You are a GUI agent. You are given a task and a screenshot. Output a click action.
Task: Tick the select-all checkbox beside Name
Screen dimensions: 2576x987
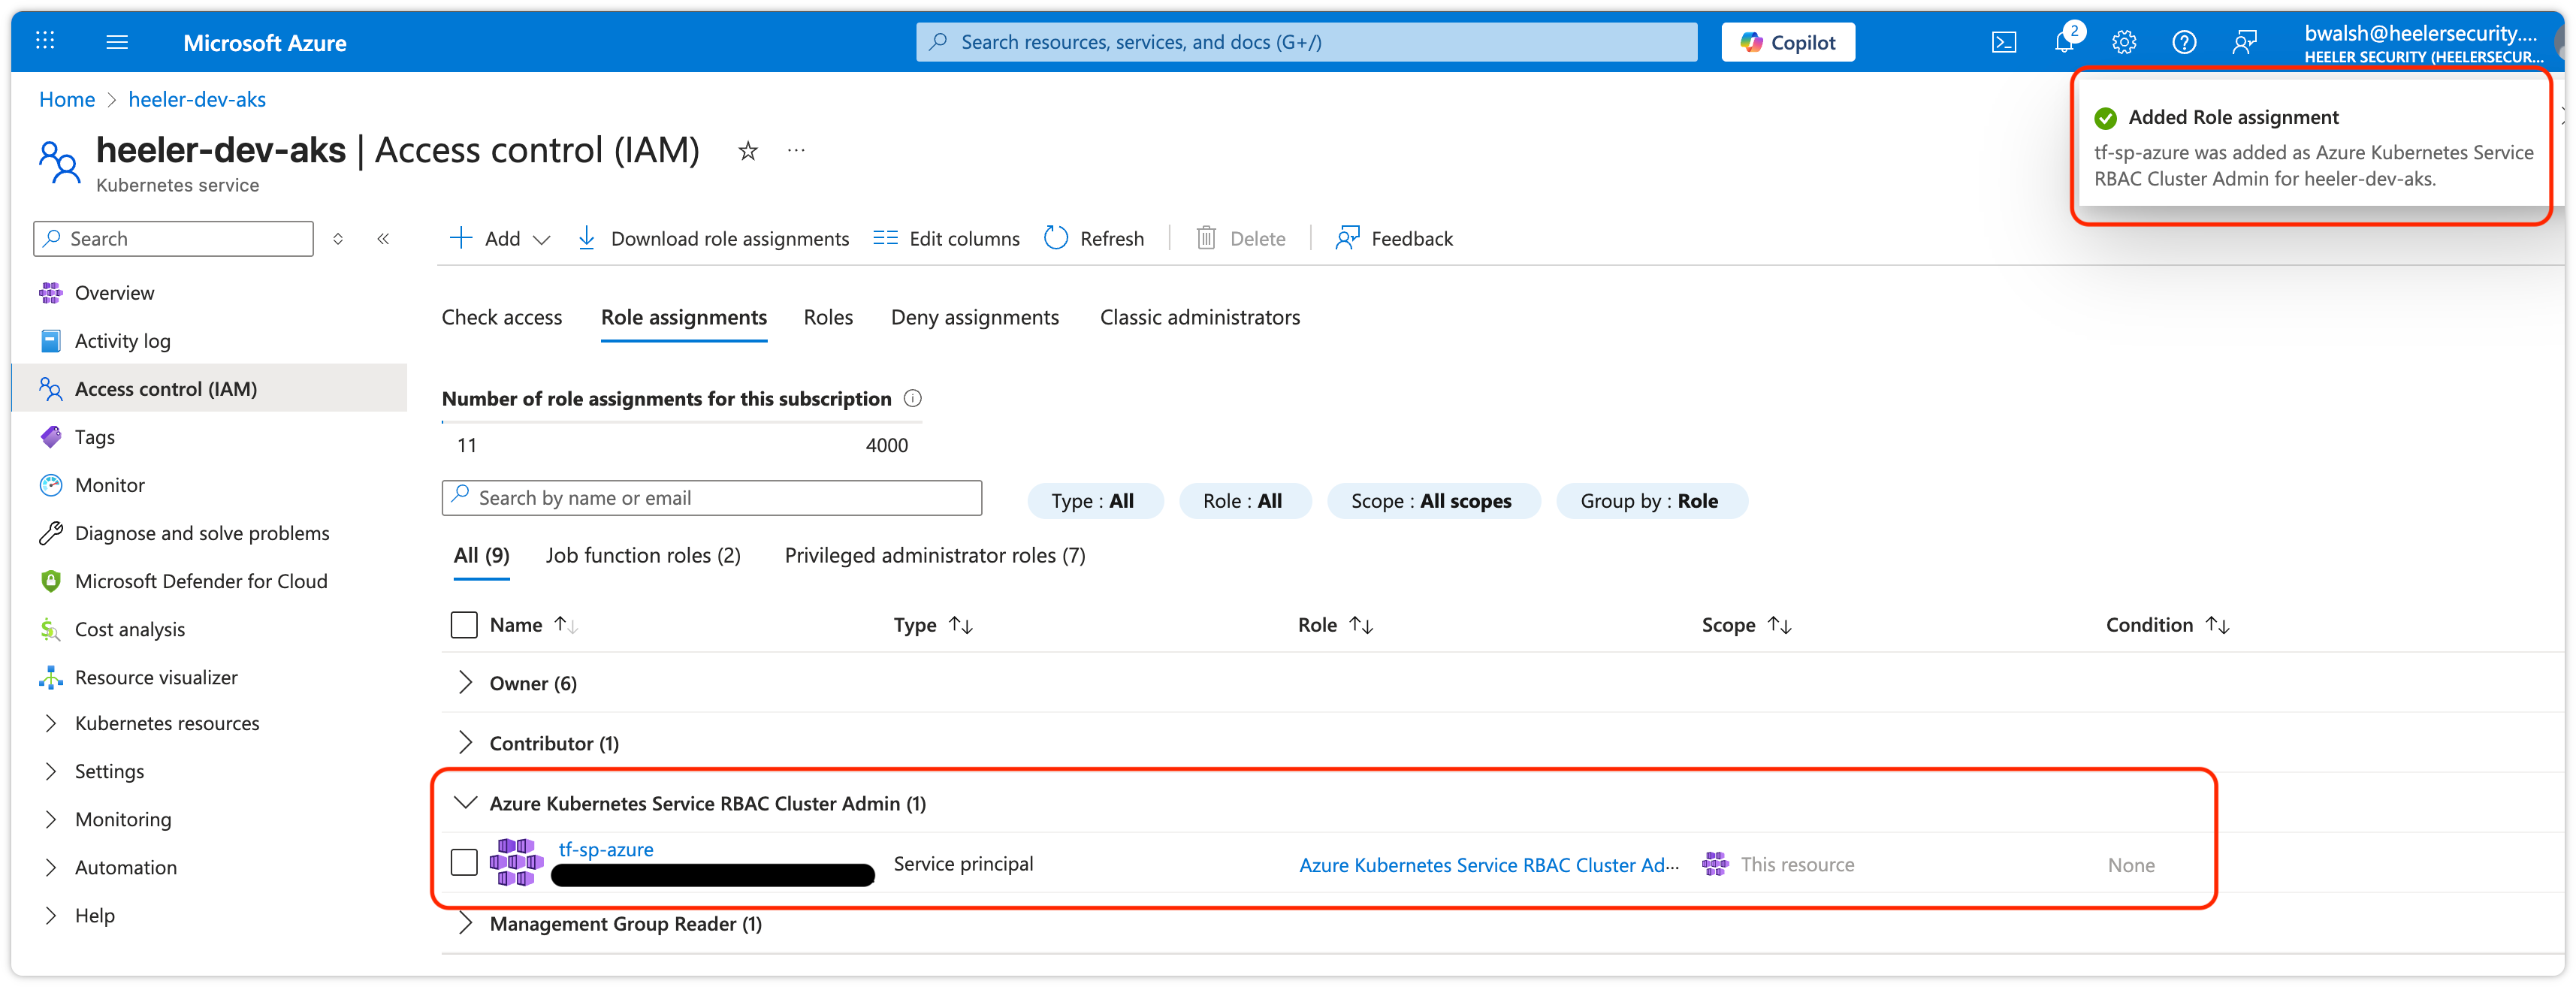coord(464,625)
